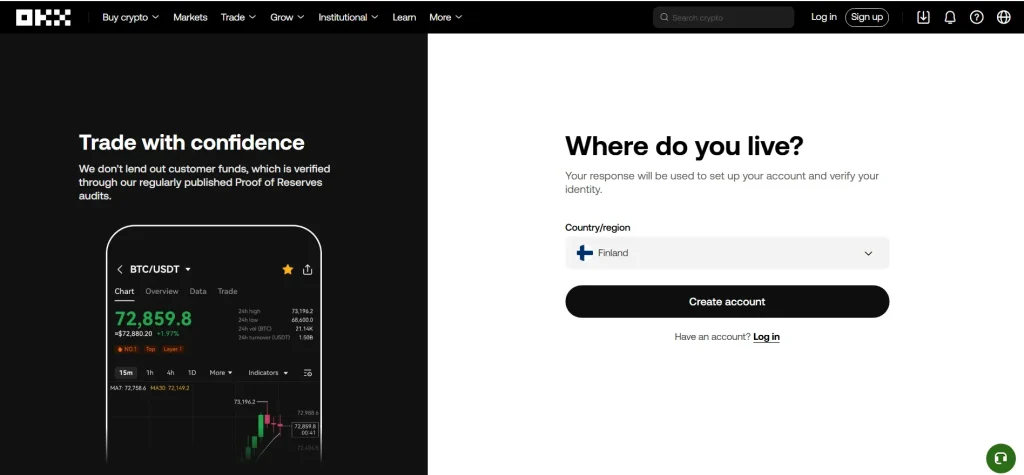This screenshot has width=1024, height=475.
Task: Expand the Institutional menu
Action: 348,17
